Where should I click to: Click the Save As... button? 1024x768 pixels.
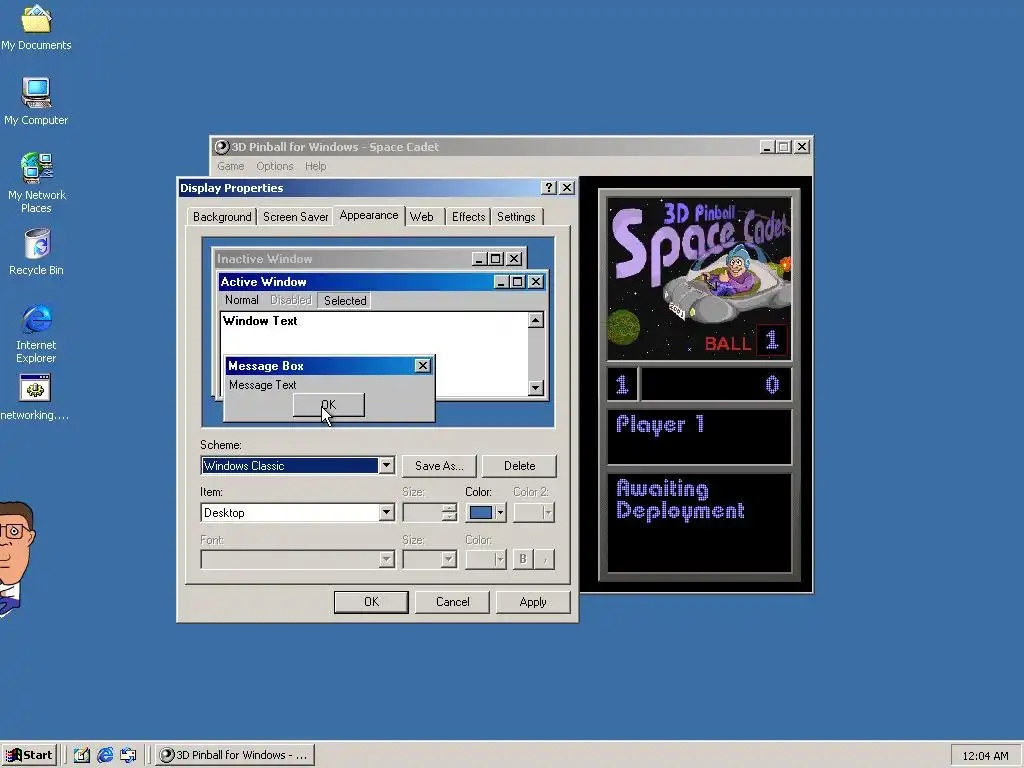pos(439,466)
